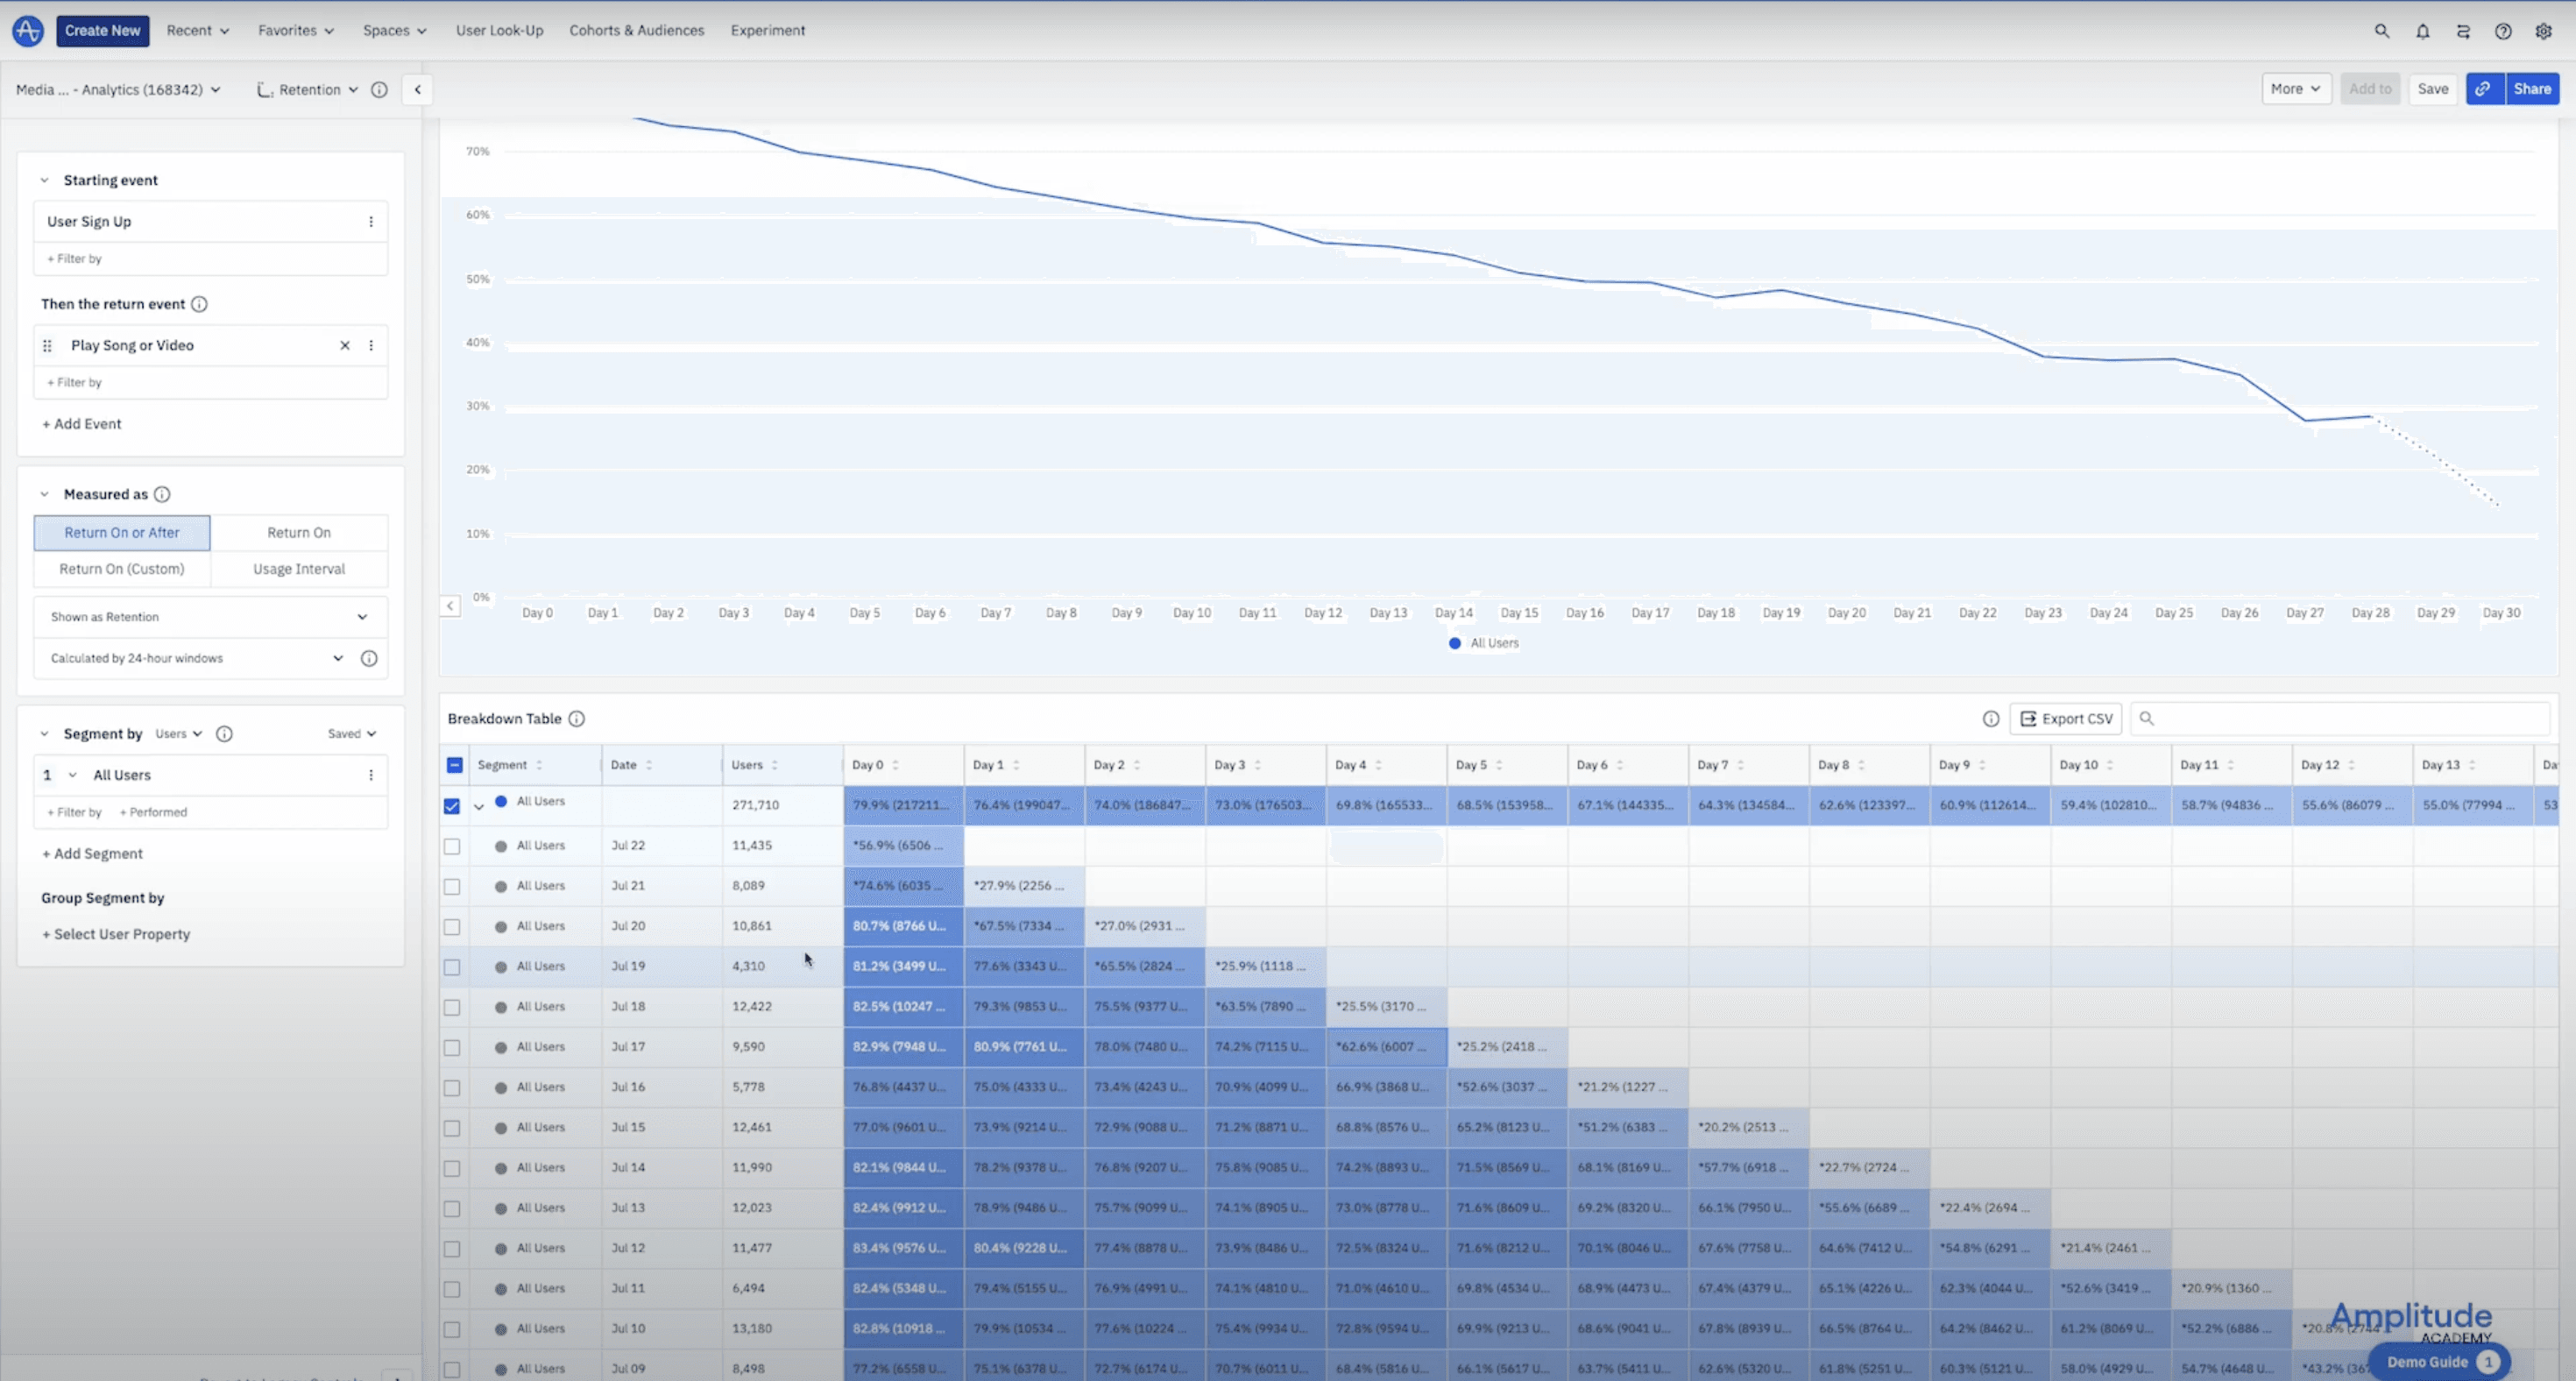Grab the Play Song or Video drag handle
2576x1381 pixels.
[x=47, y=346]
